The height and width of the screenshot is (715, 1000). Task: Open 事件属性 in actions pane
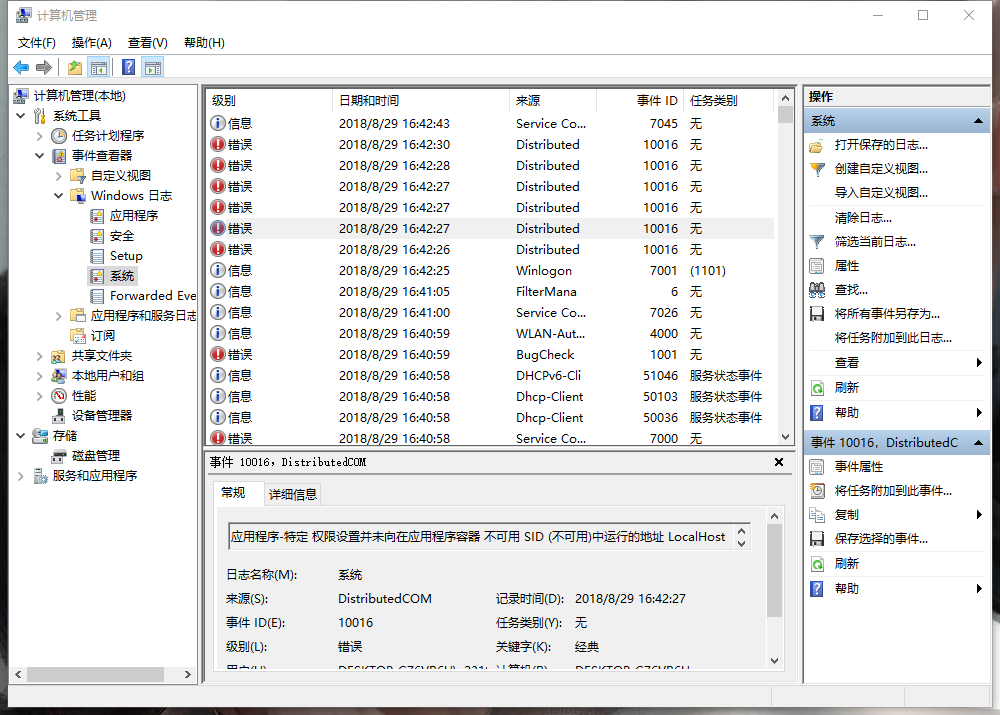(858, 467)
